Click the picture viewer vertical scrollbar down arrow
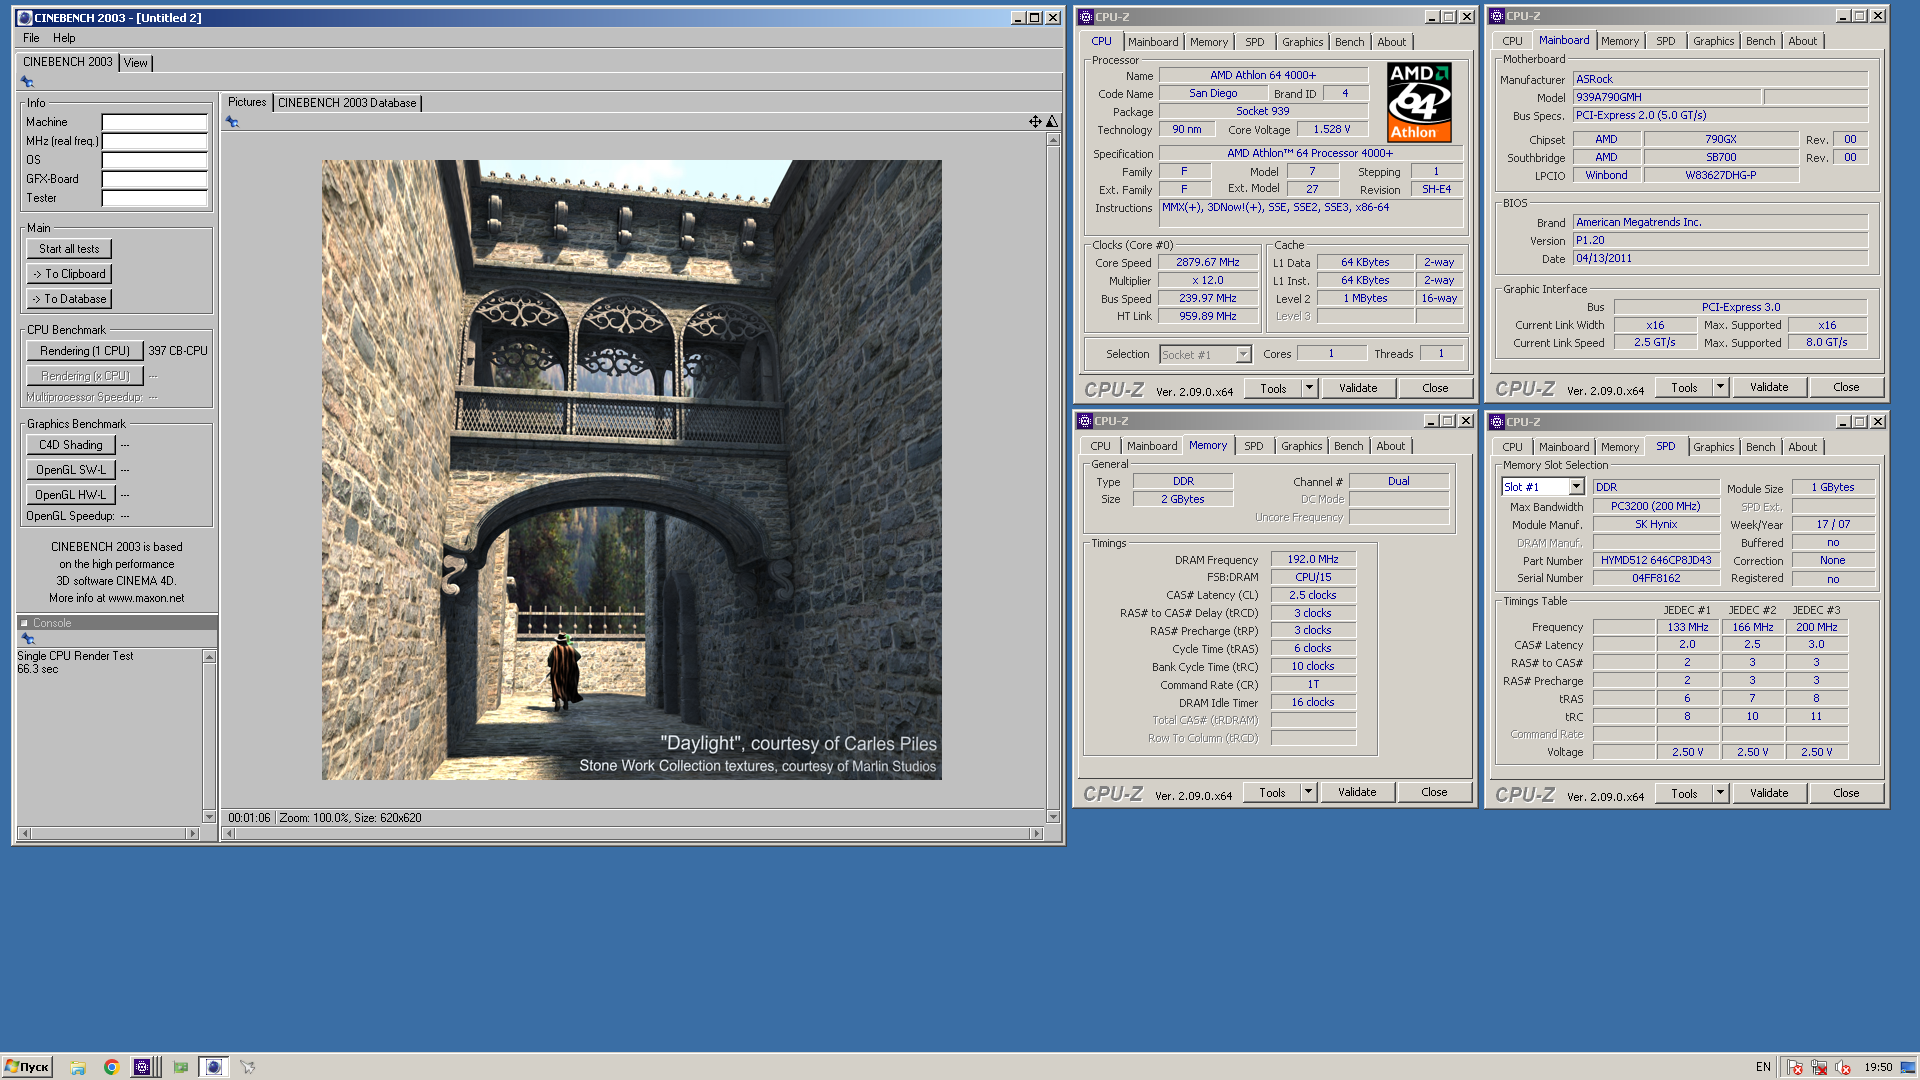Image resolution: width=1920 pixels, height=1080 pixels. [x=1053, y=816]
